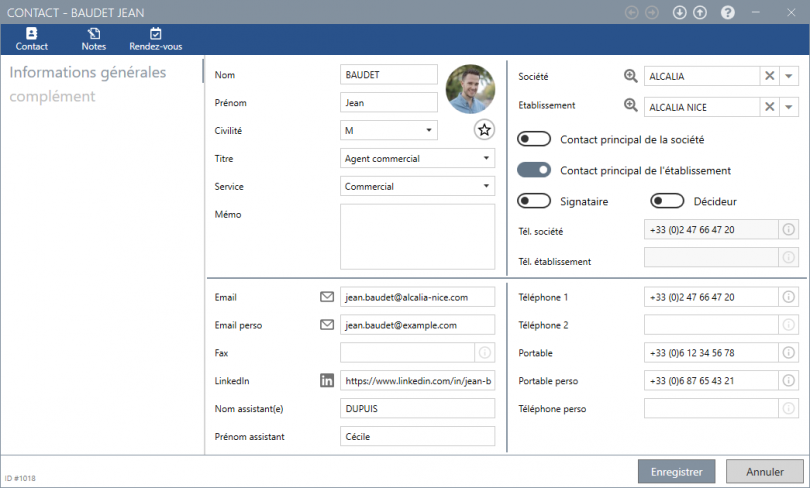Disable Contact principal de l'établissement toggle
The width and height of the screenshot is (810, 488).
534,170
